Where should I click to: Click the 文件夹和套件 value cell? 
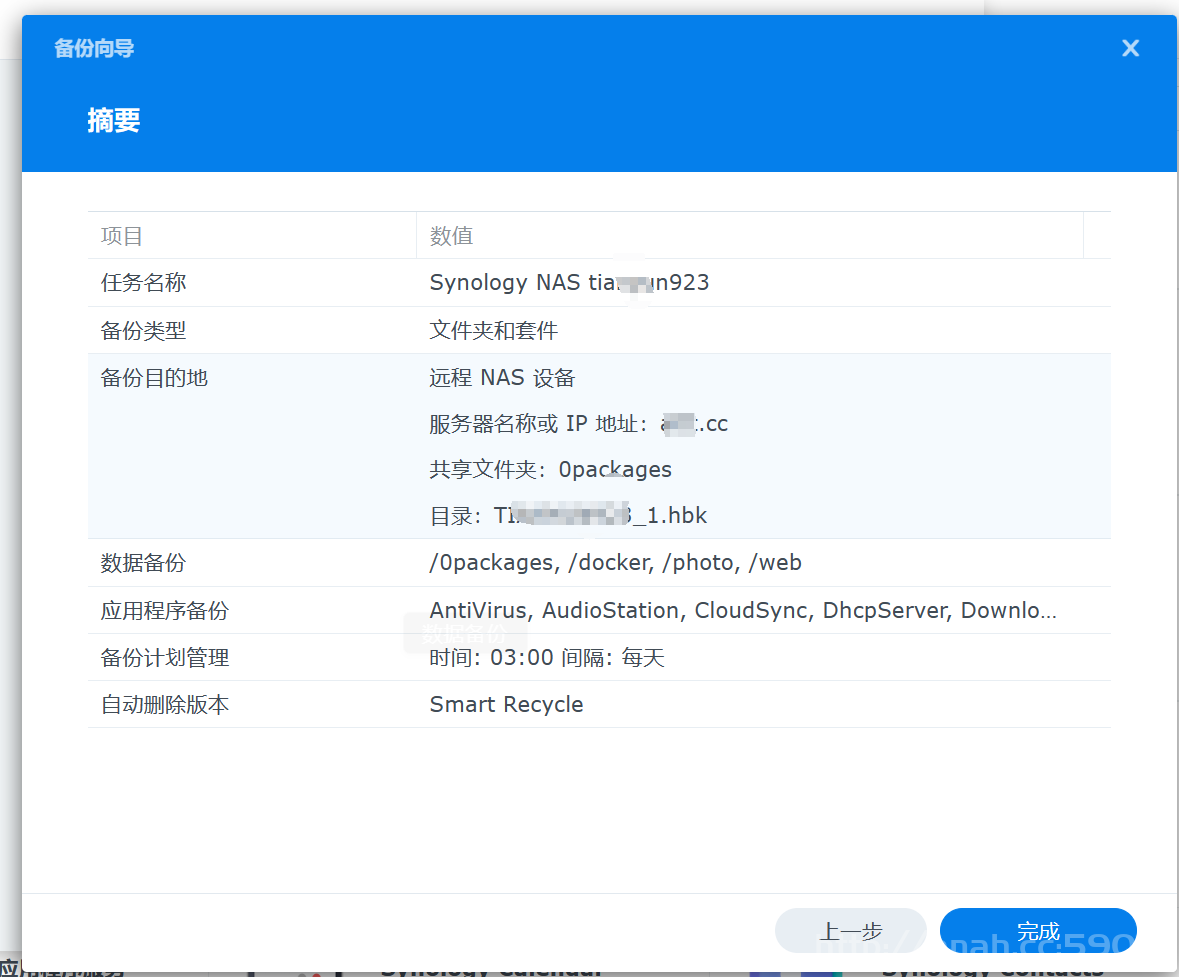point(493,330)
